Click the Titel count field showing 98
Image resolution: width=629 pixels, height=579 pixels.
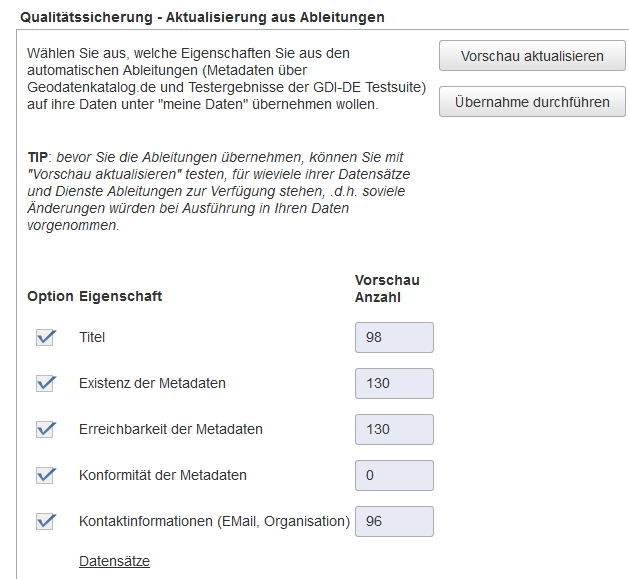(394, 337)
